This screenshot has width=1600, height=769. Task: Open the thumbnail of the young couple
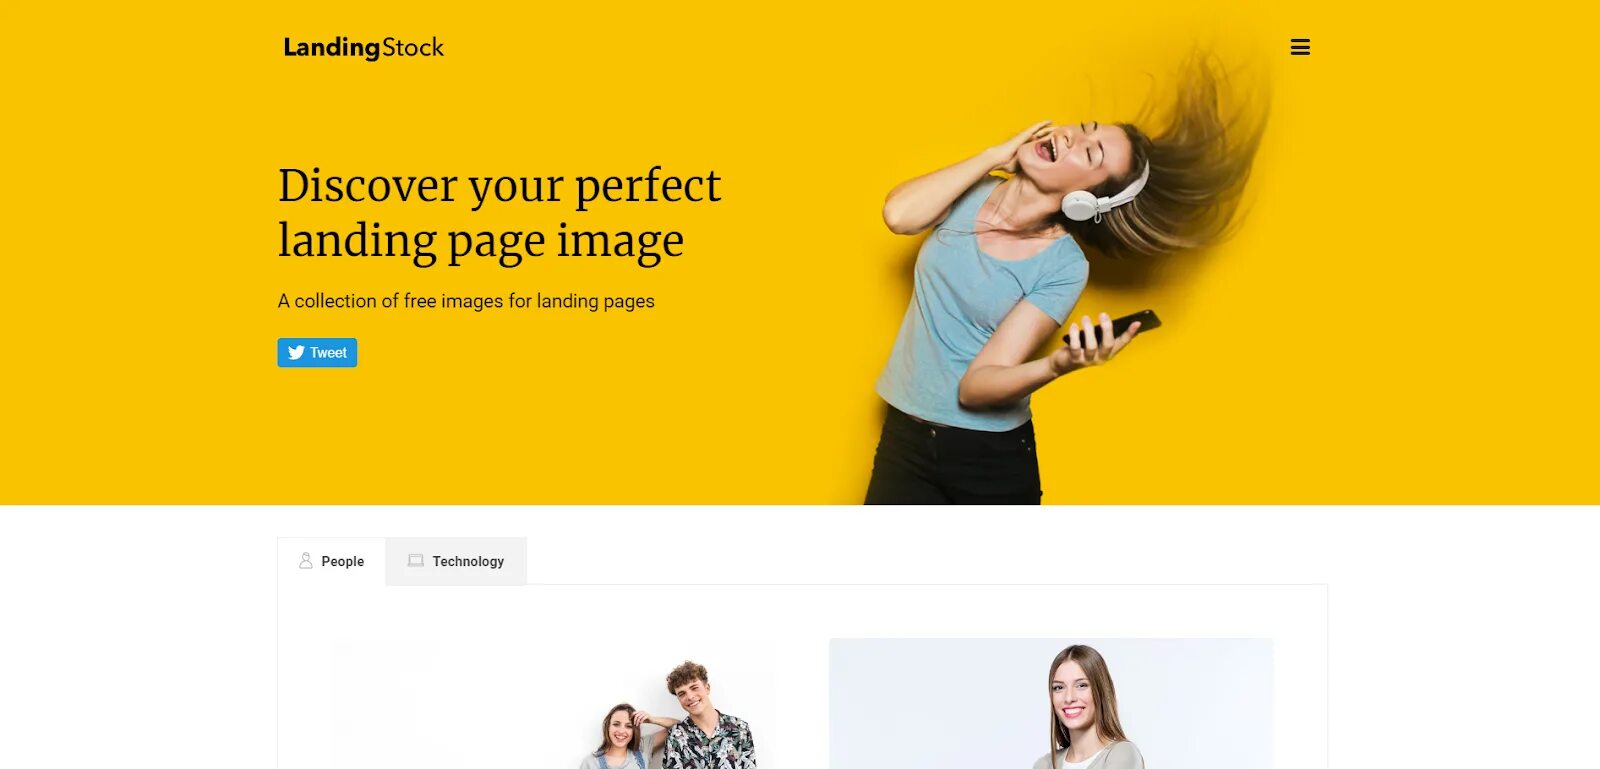(x=553, y=704)
